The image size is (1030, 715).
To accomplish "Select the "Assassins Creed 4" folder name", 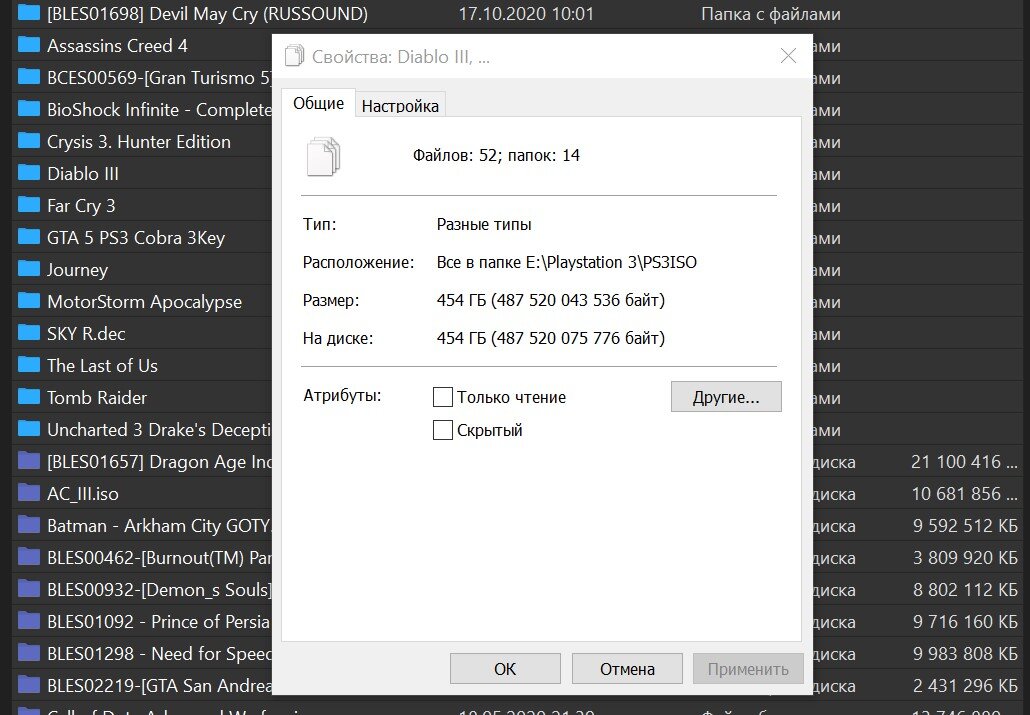I will pyautogui.click(x=117, y=45).
